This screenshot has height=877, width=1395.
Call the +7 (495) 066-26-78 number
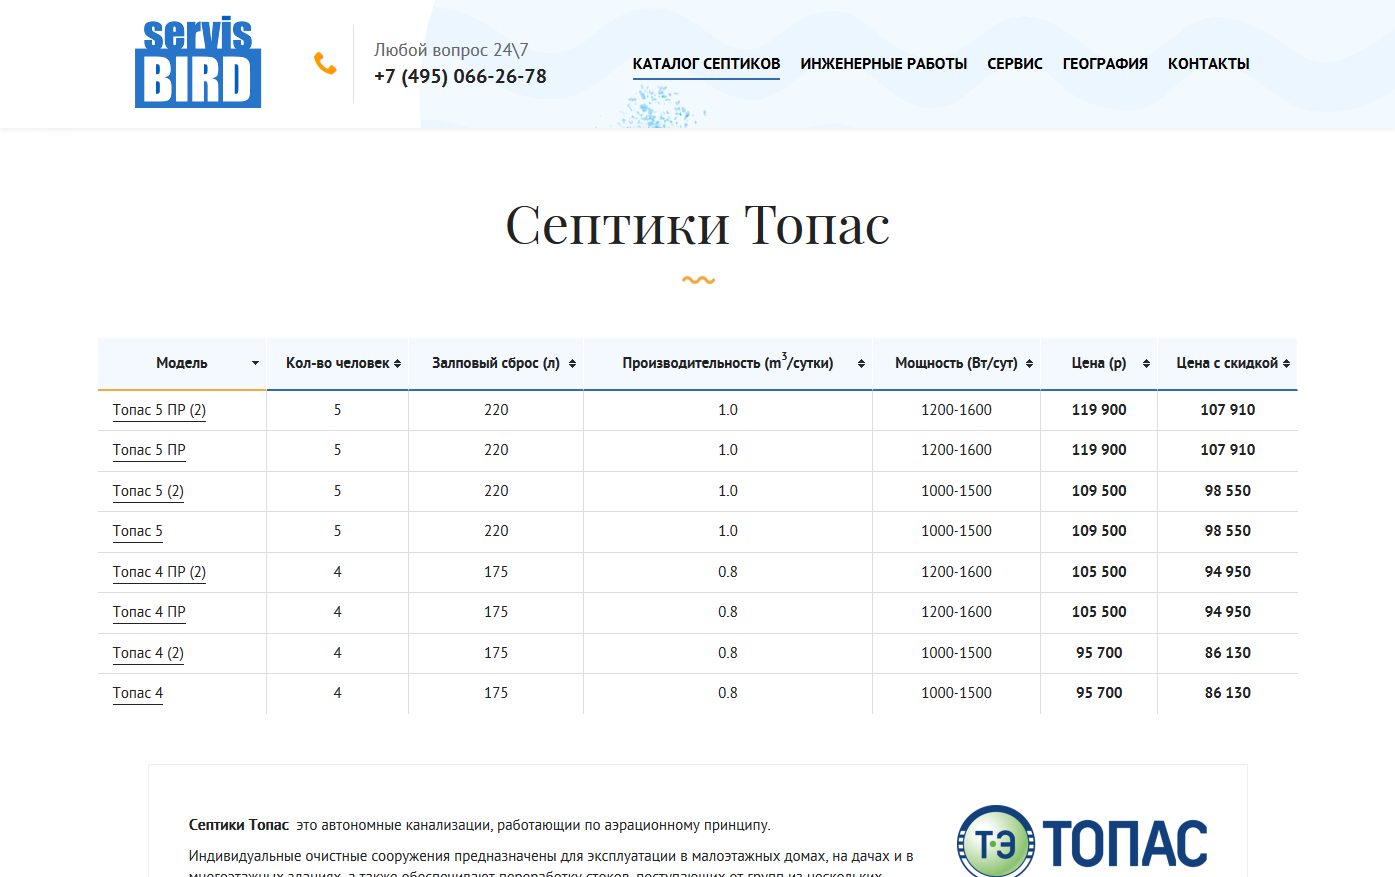click(460, 76)
